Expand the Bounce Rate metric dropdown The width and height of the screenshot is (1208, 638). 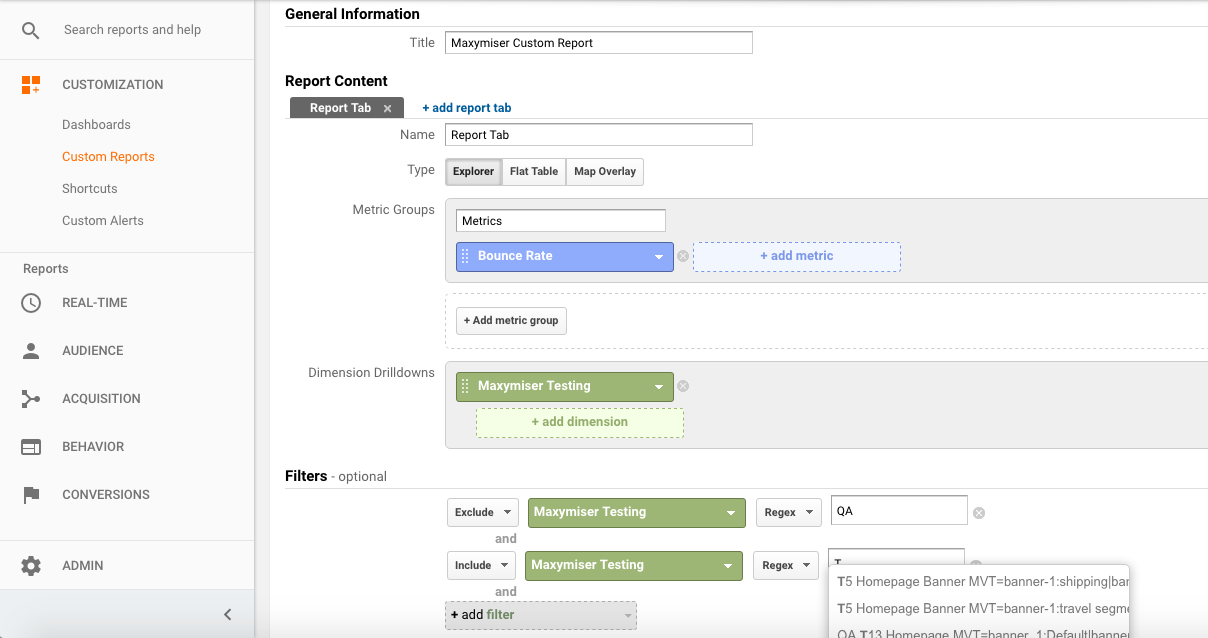(659, 257)
